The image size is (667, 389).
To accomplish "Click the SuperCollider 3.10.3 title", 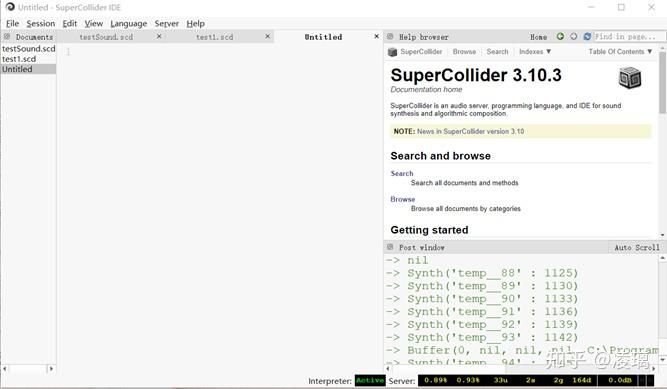I will [x=476, y=75].
